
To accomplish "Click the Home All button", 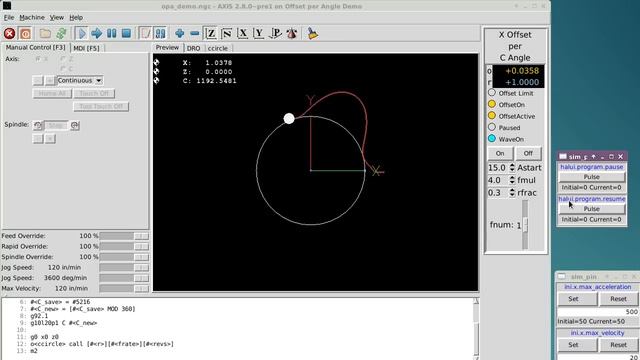I will tap(52, 93).
